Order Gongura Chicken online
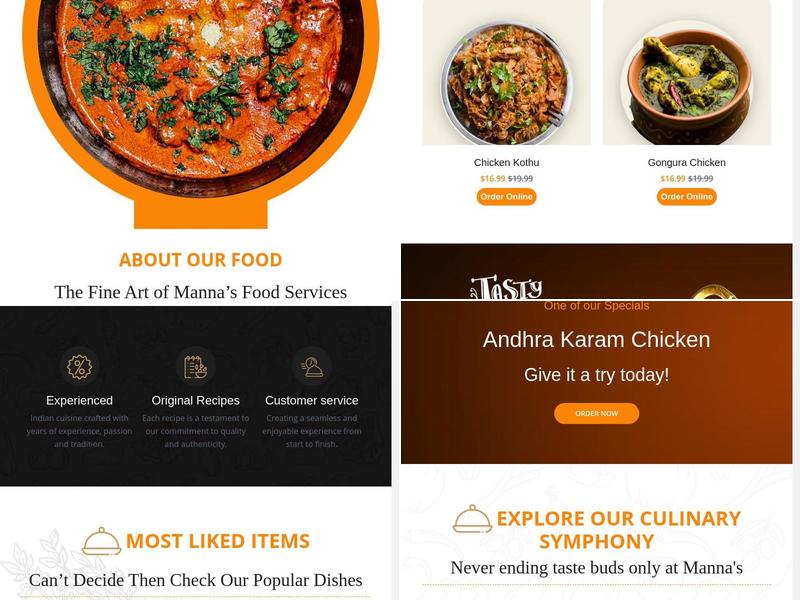This screenshot has height=600, width=800. coord(686,196)
